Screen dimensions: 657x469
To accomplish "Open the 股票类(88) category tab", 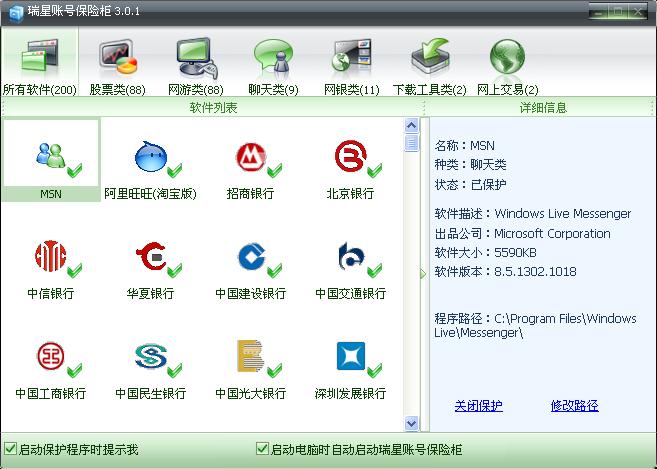I will 118,66.
